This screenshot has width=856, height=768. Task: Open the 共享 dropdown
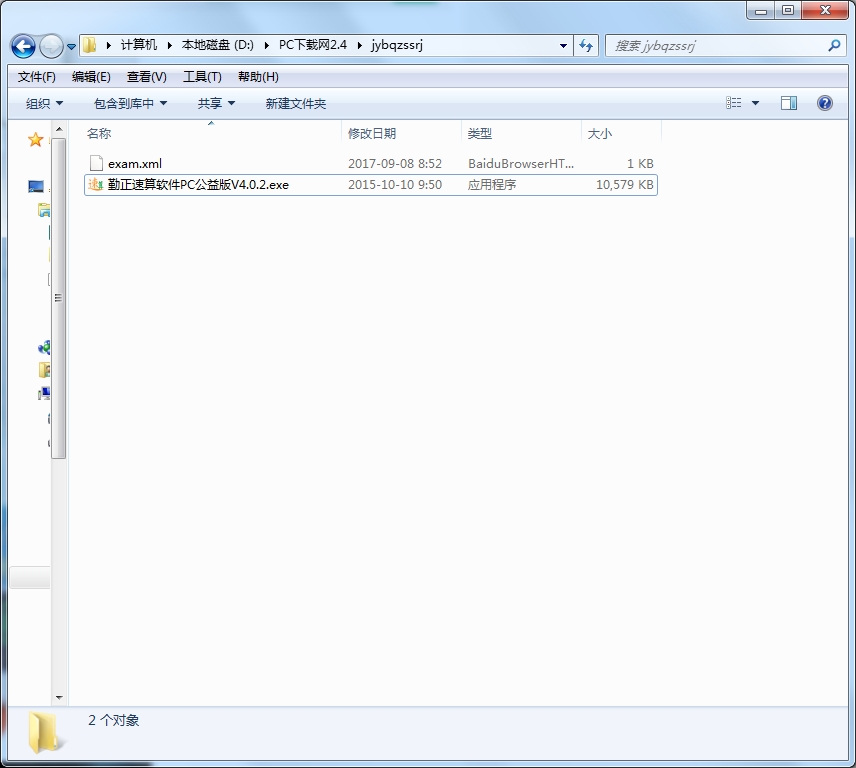[x=216, y=104]
